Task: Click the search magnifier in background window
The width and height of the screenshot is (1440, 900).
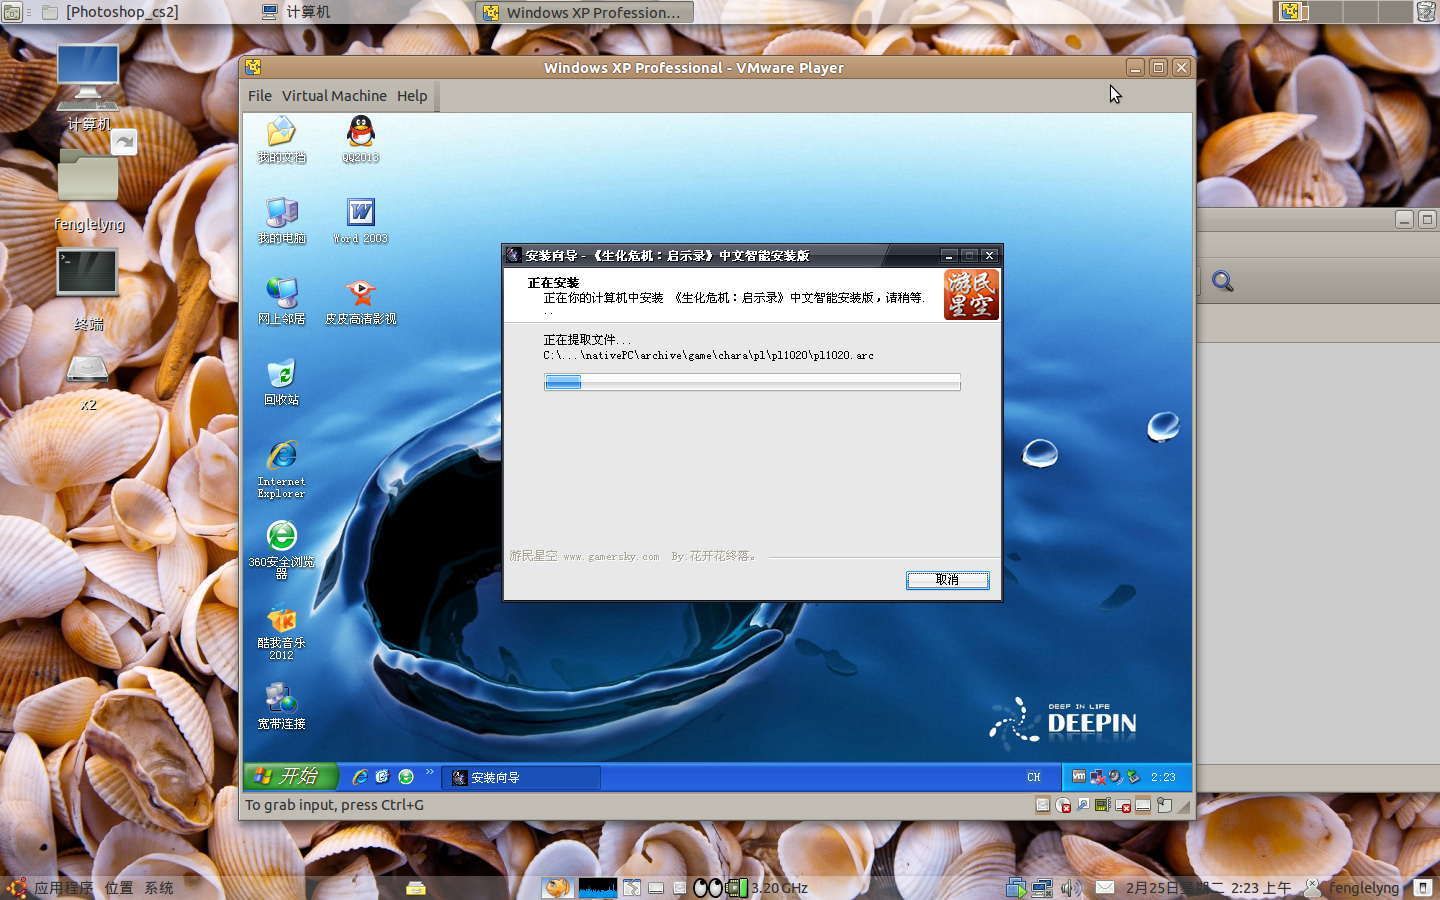Action: point(1222,281)
